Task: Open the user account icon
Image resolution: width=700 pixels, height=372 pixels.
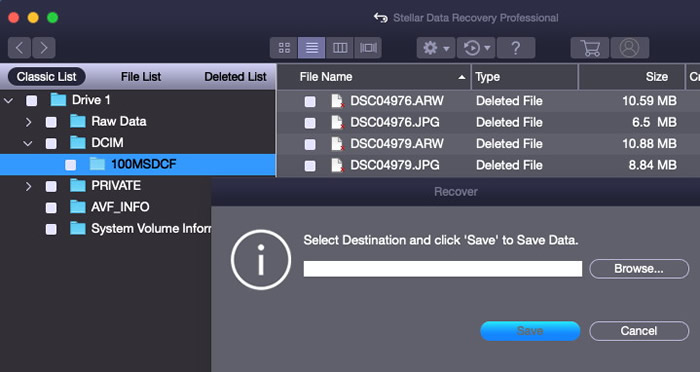Action: (x=629, y=48)
